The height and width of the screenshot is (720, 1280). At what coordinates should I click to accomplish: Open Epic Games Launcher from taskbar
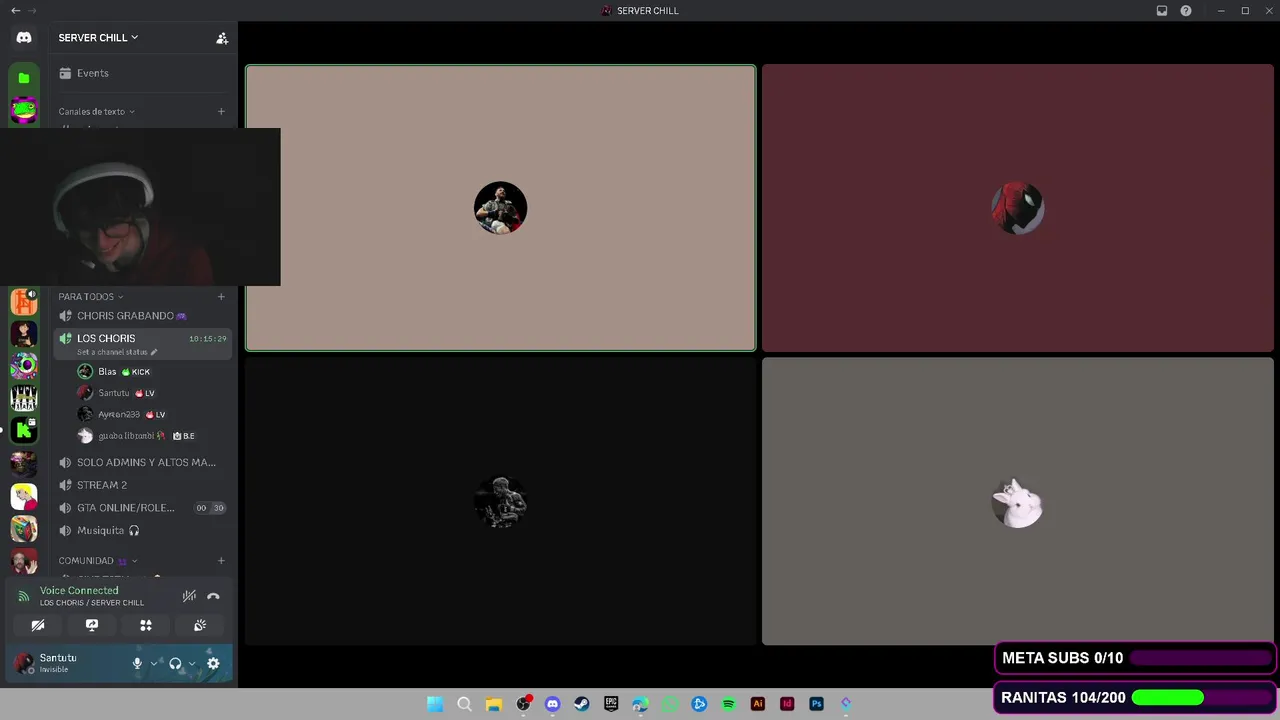pyautogui.click(x=611, y=704)
